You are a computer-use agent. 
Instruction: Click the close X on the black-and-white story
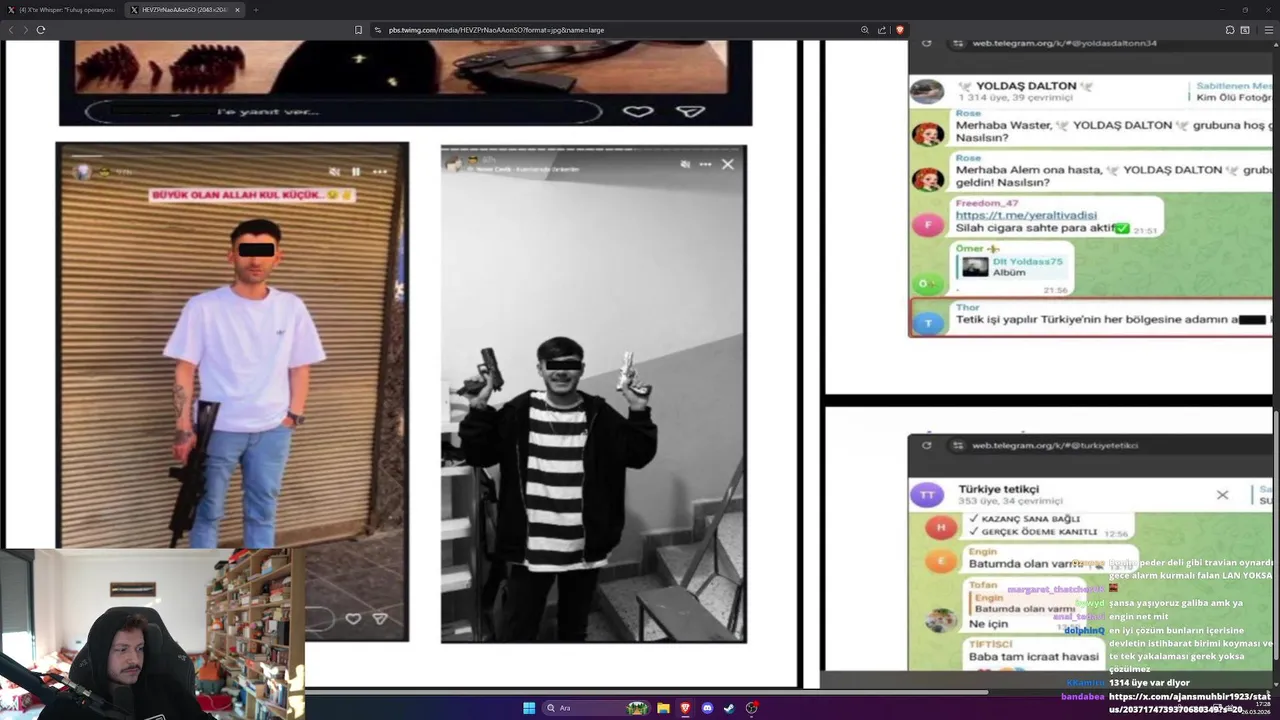pos(727,164)
